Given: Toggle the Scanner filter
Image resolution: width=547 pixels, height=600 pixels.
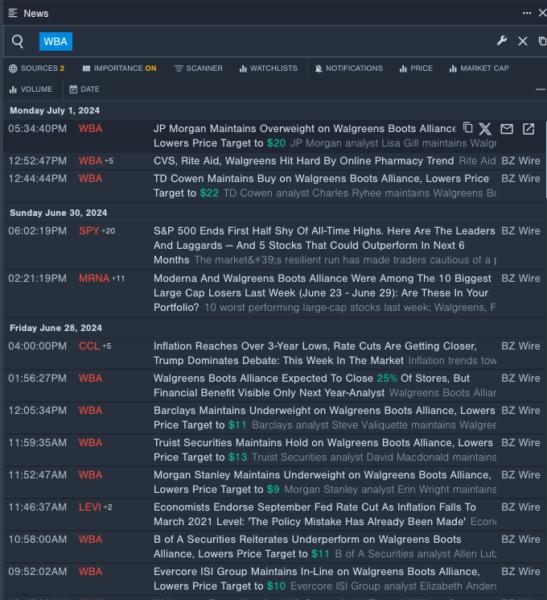Looking at the screenshot, I should click(198, 68).
